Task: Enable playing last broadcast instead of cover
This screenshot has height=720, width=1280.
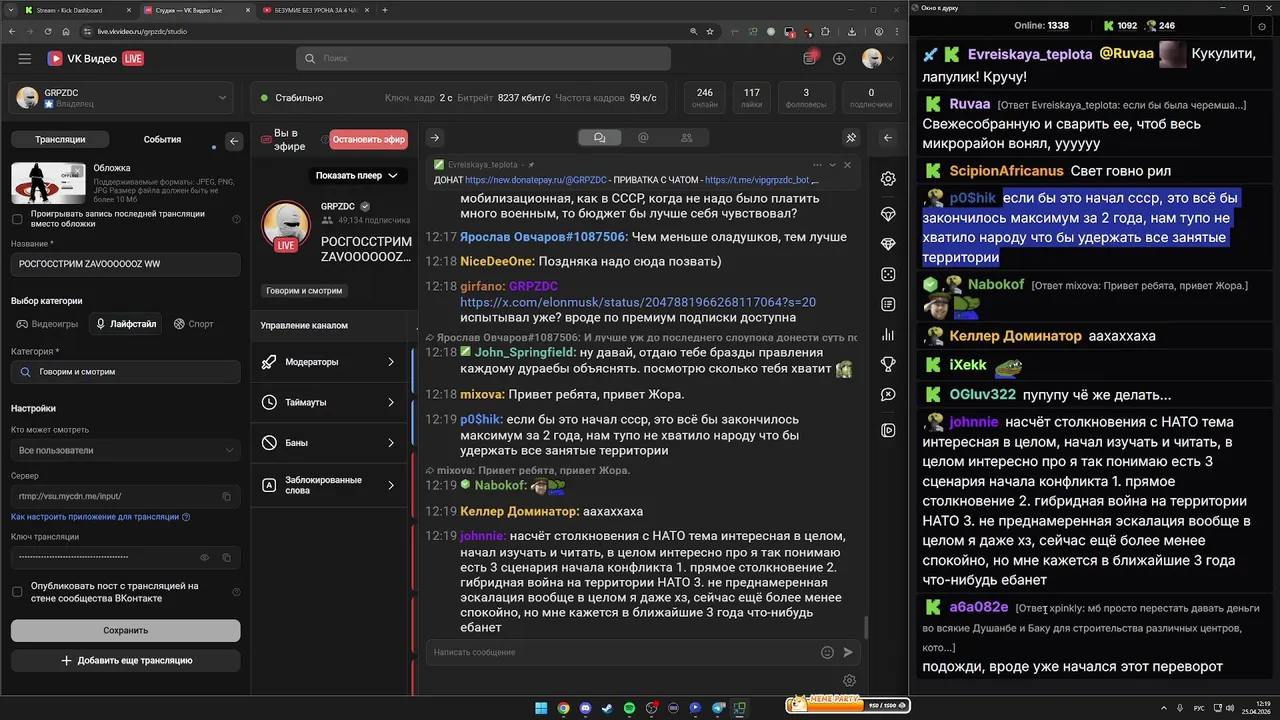Action: (x=17, y=219)
